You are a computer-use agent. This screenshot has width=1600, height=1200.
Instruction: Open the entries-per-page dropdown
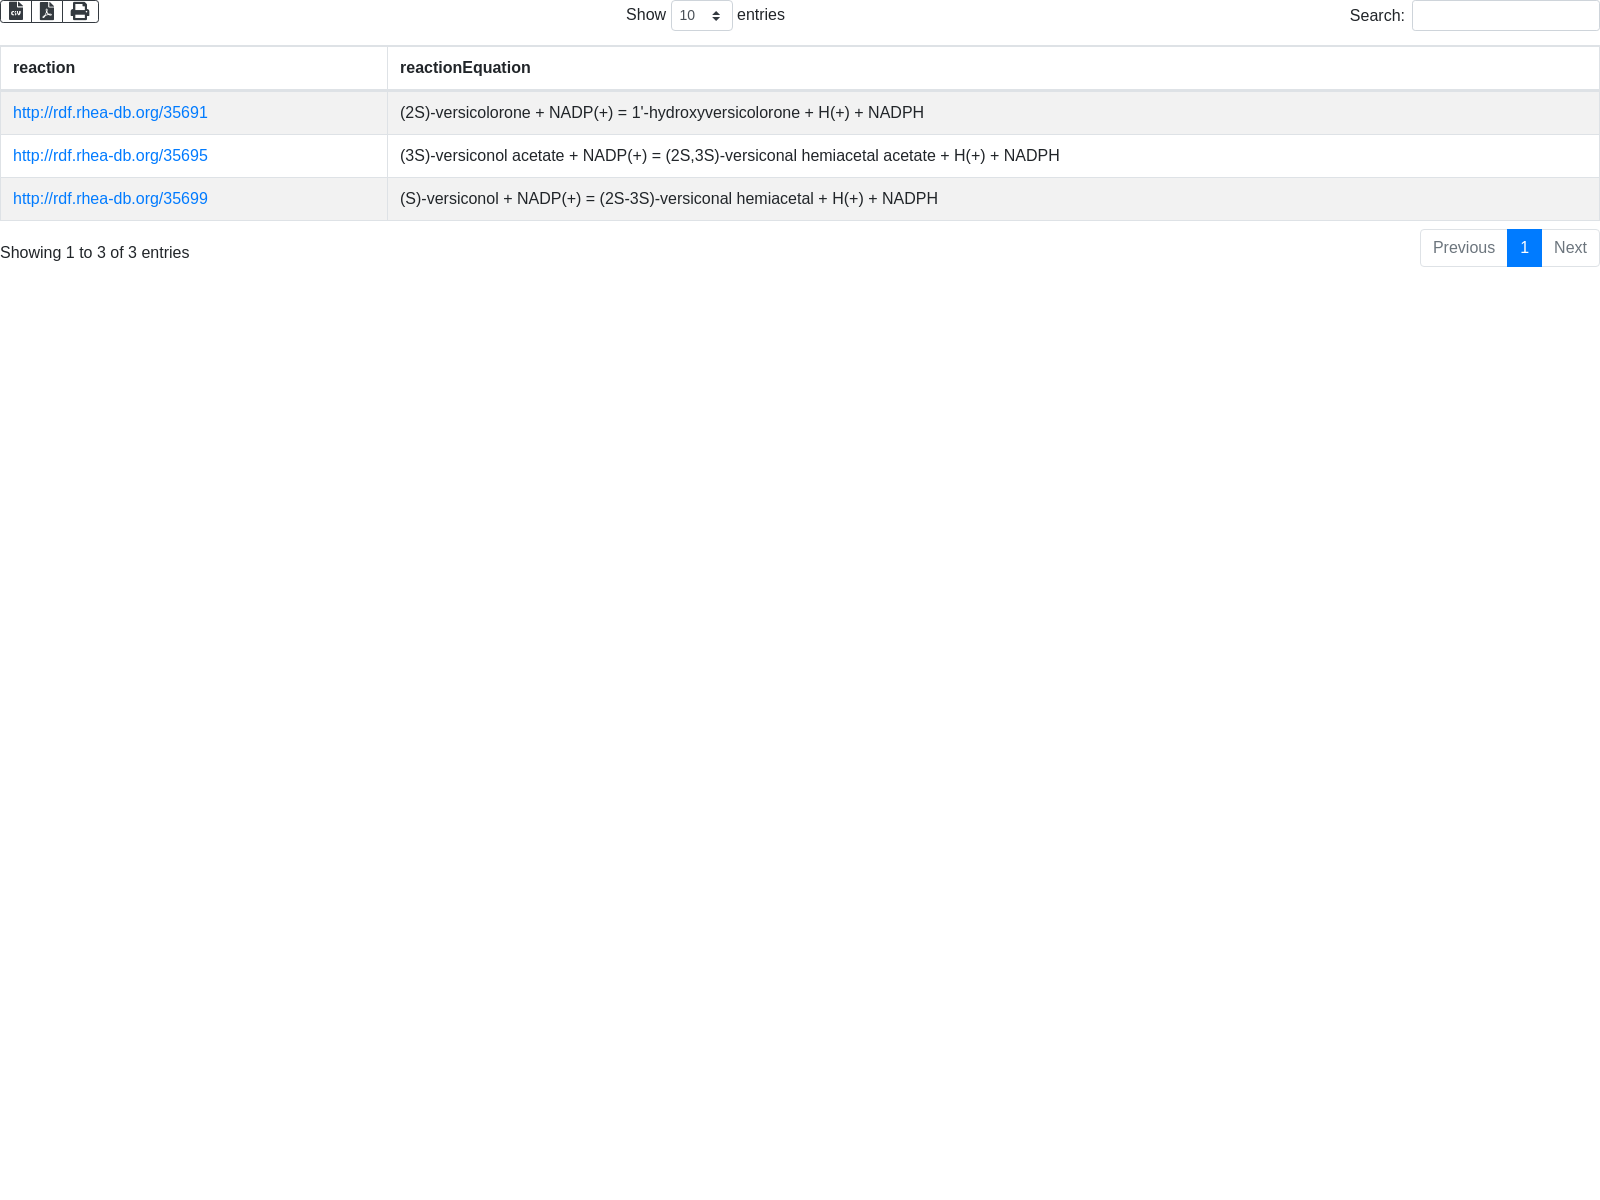(701, 16)
